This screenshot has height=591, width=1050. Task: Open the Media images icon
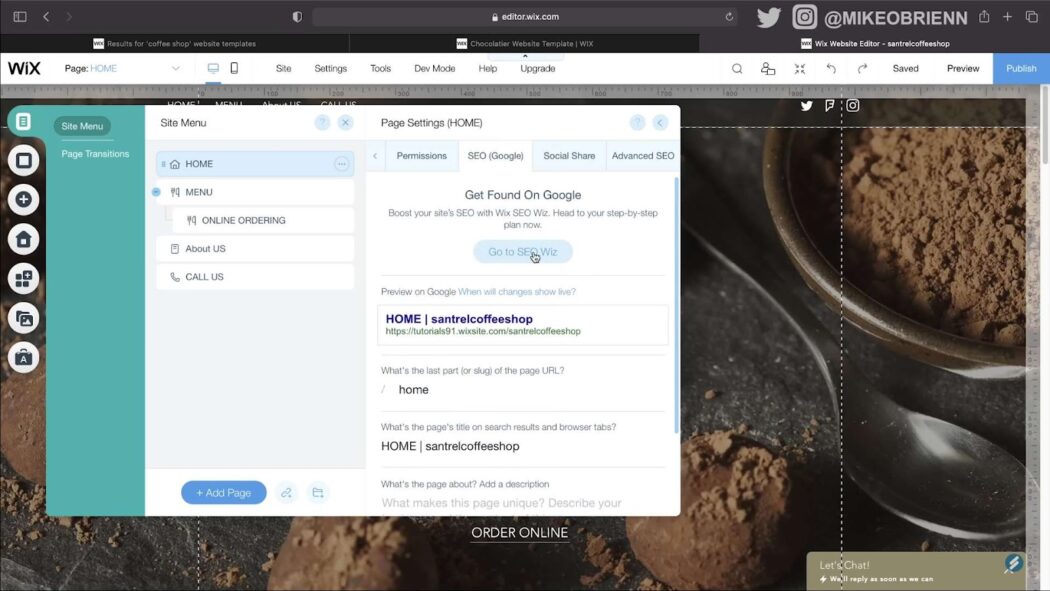(x=23, y=319)
